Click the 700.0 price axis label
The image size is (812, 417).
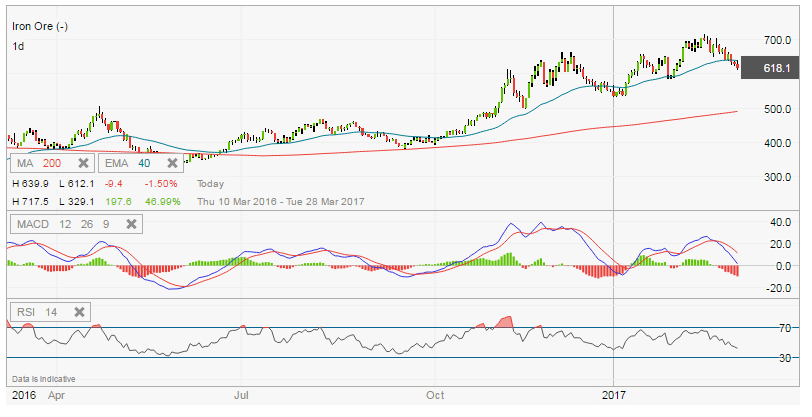[x=777, y=40]
